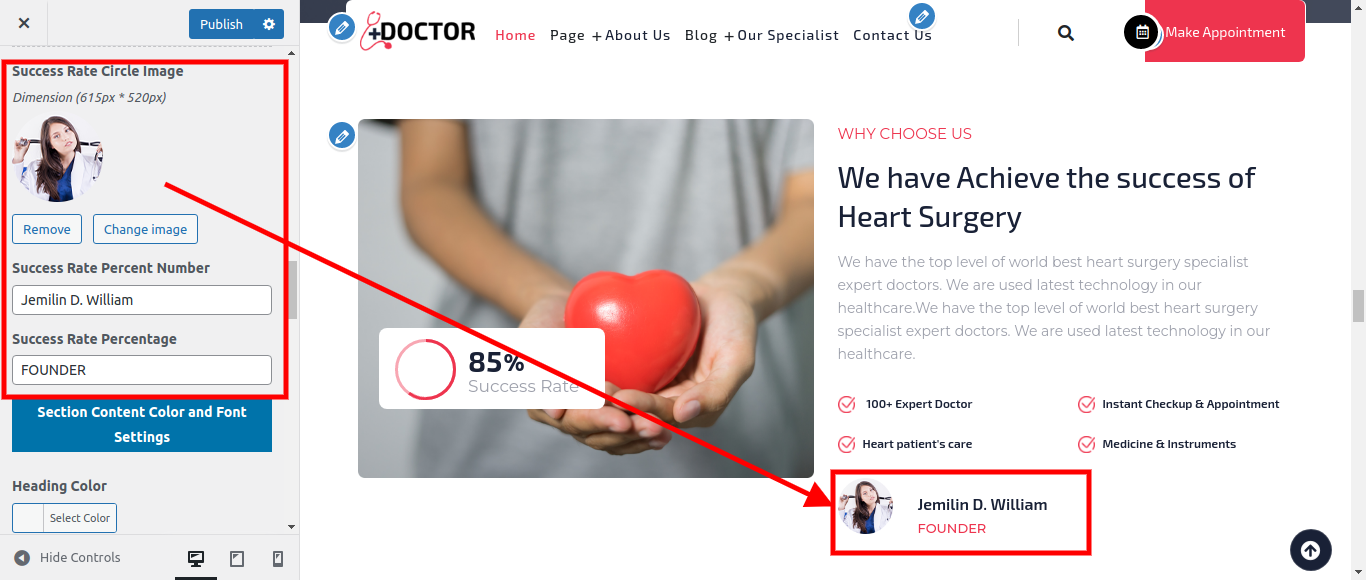Image resolution: width=1366 pixels, height=580 pixels.
Task: Click the edit pencil above Contact Us menu
Action: 922,16
